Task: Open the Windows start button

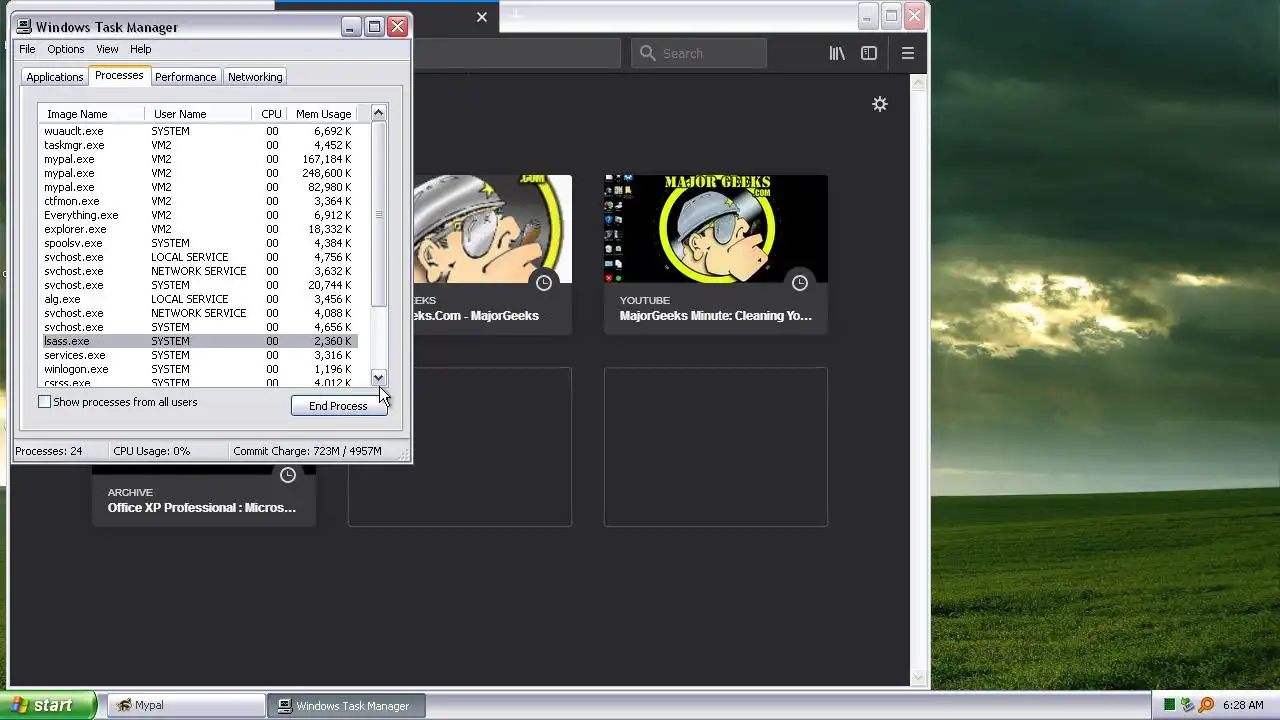Action: (x=49, y=705)
